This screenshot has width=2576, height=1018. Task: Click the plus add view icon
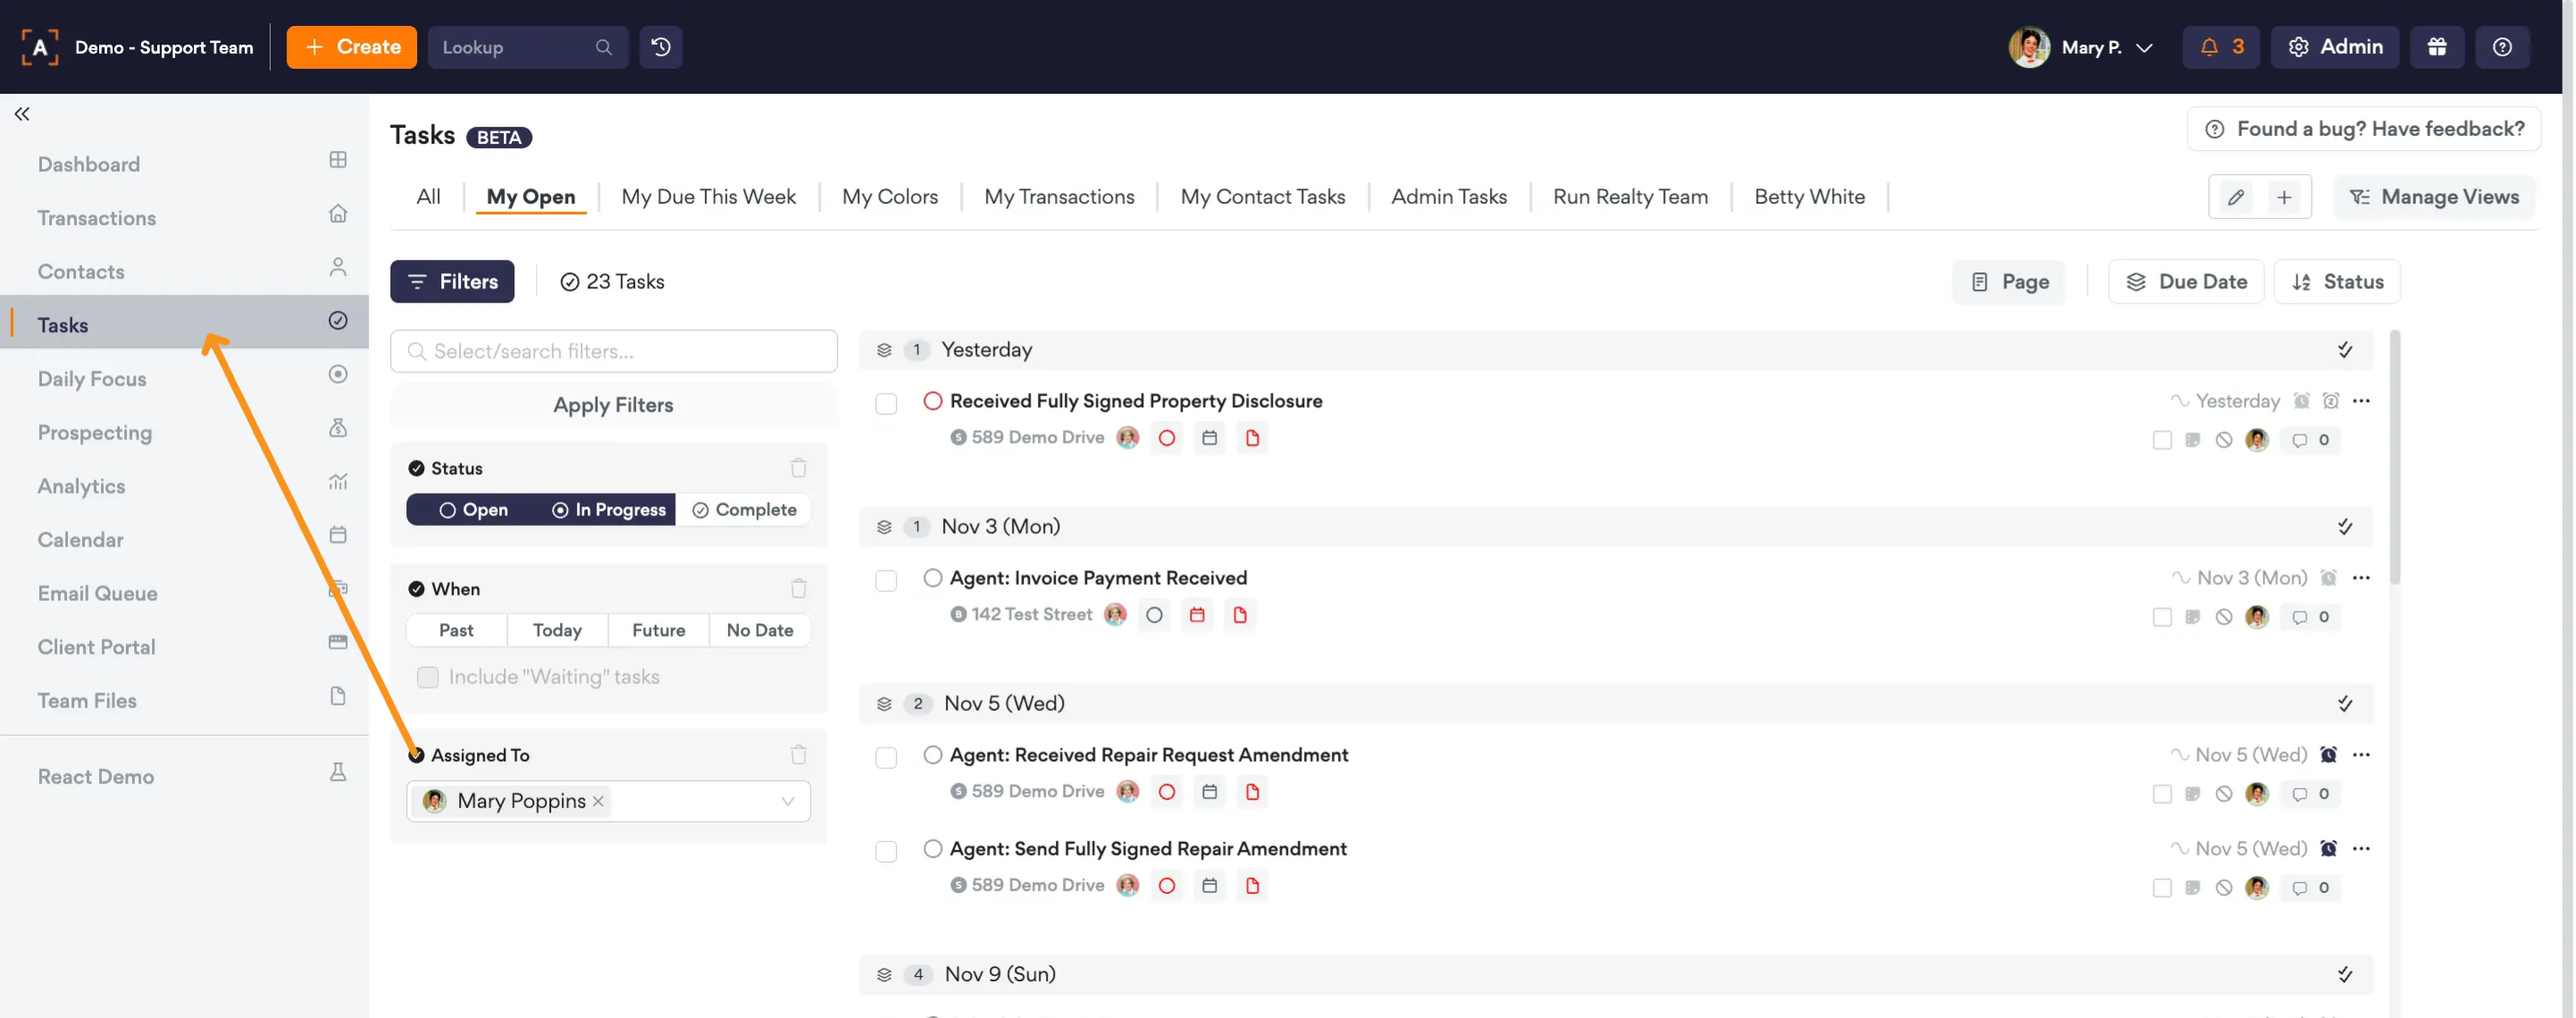pyautogui.click(x=2284, y=197)
